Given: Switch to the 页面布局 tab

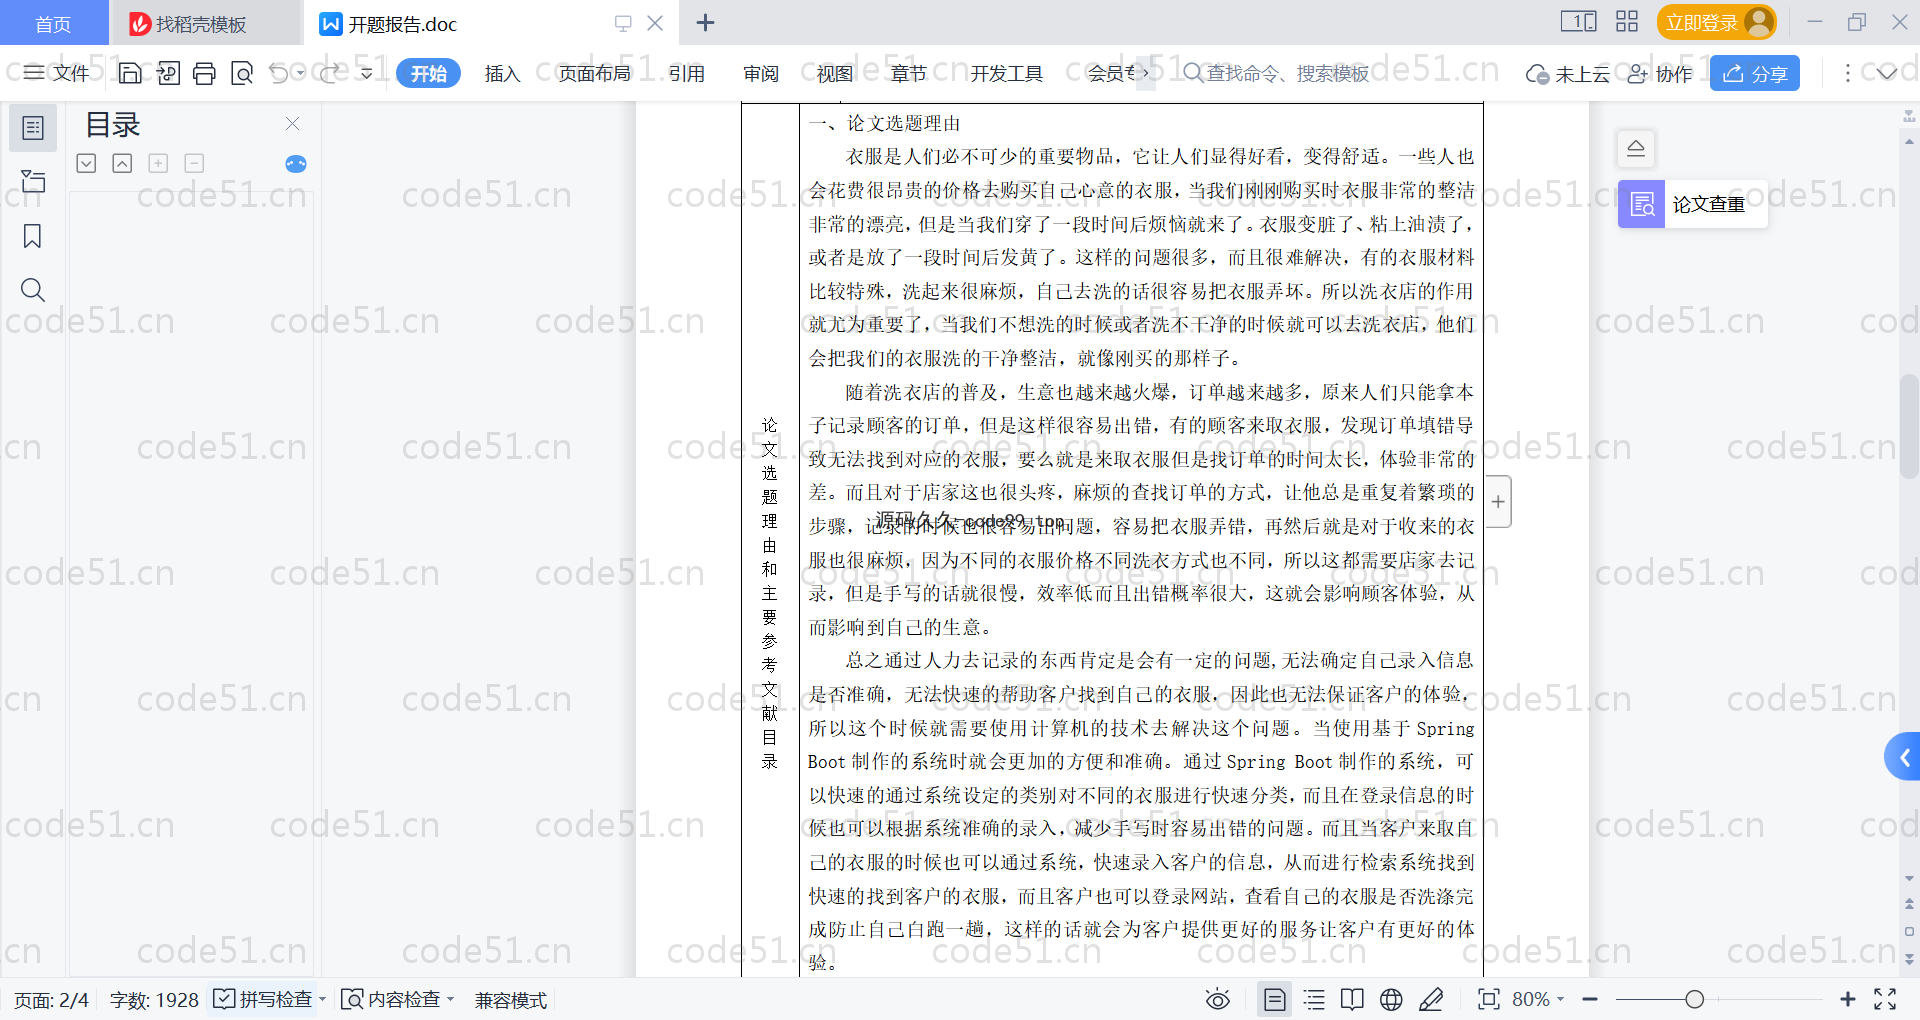Looking at the screenshot, I should pos(594,73).
